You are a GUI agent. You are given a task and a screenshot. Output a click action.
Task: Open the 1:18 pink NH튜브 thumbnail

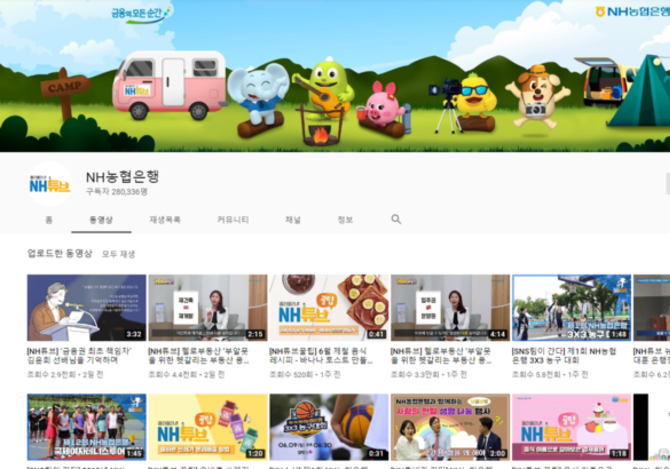click(x=572, y=427)
